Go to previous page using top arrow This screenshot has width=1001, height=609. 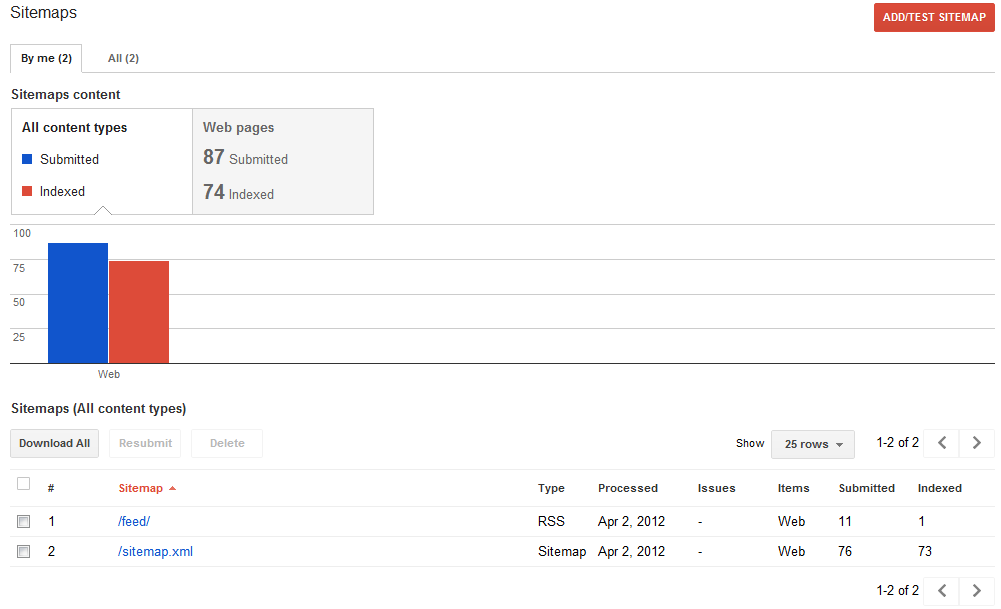click(x=942, y=442)
